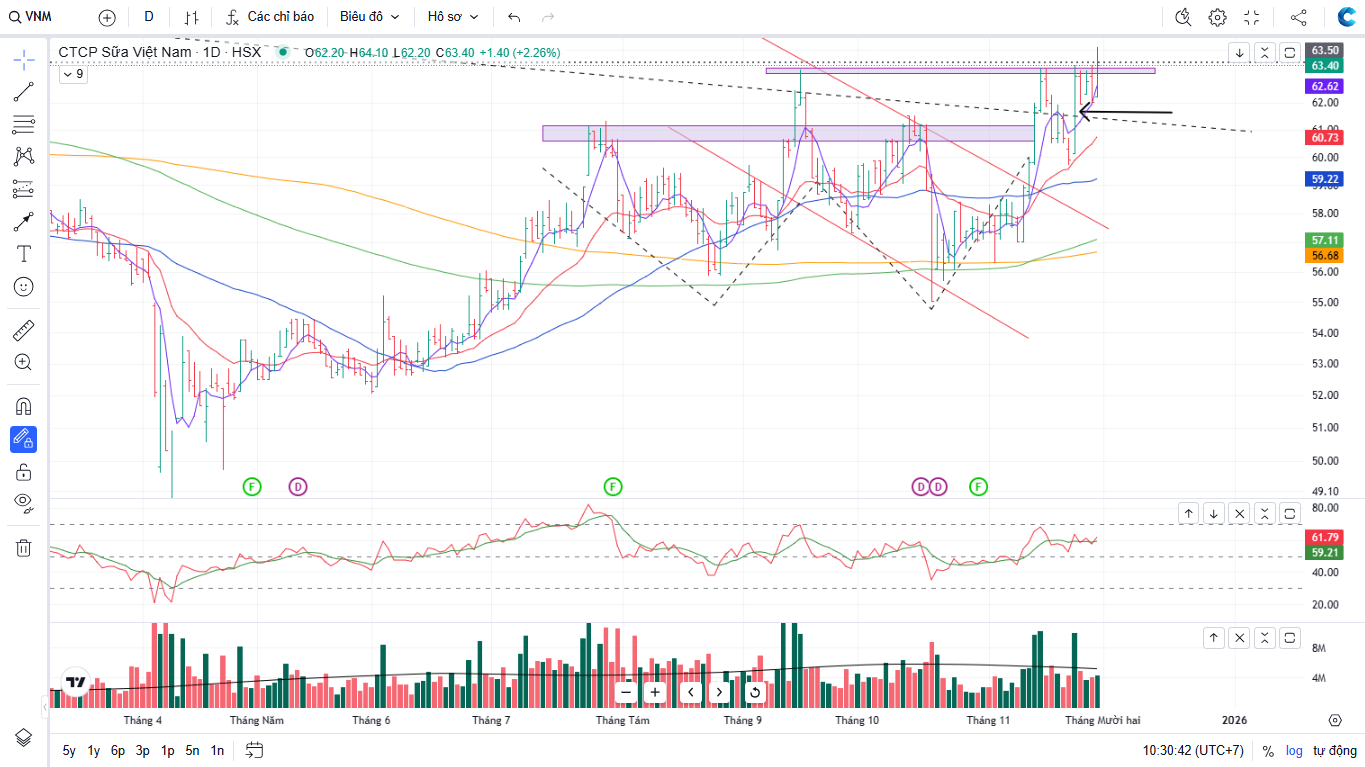Click the tự động auto-scale button
This screenshot has width=1365, height=767.
1333,750
